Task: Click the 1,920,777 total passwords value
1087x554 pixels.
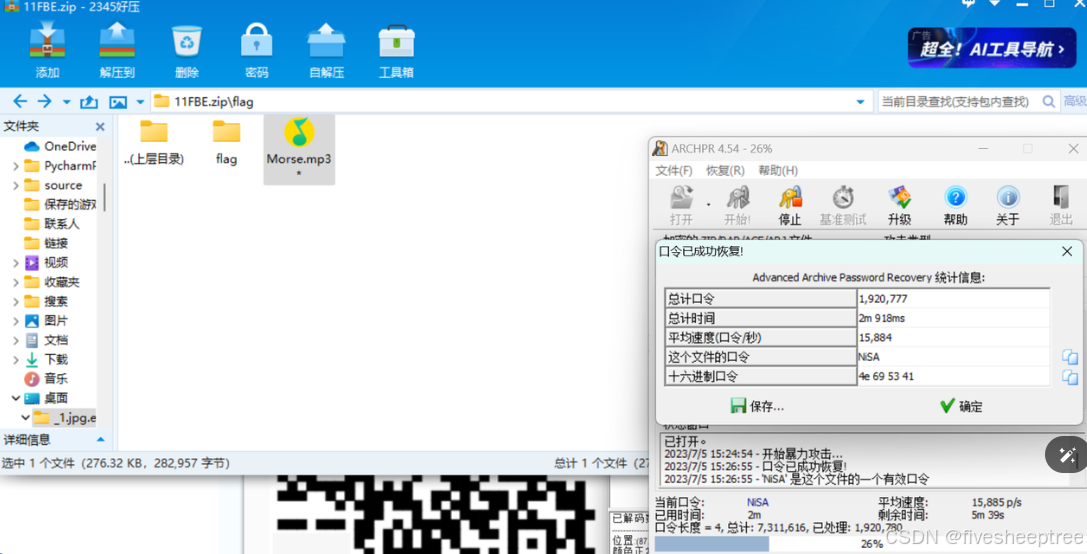Action: tap(953, 299)
